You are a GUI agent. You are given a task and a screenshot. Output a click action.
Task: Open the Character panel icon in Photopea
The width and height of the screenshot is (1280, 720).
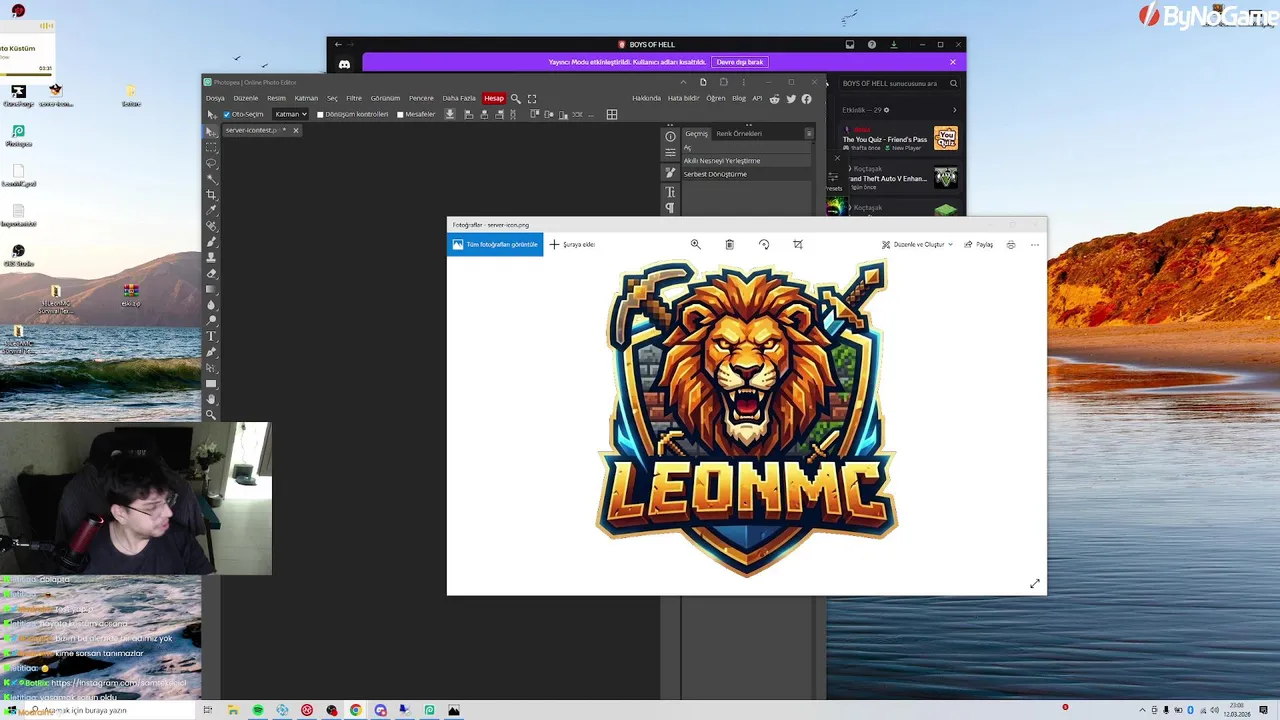pos(670,191)
